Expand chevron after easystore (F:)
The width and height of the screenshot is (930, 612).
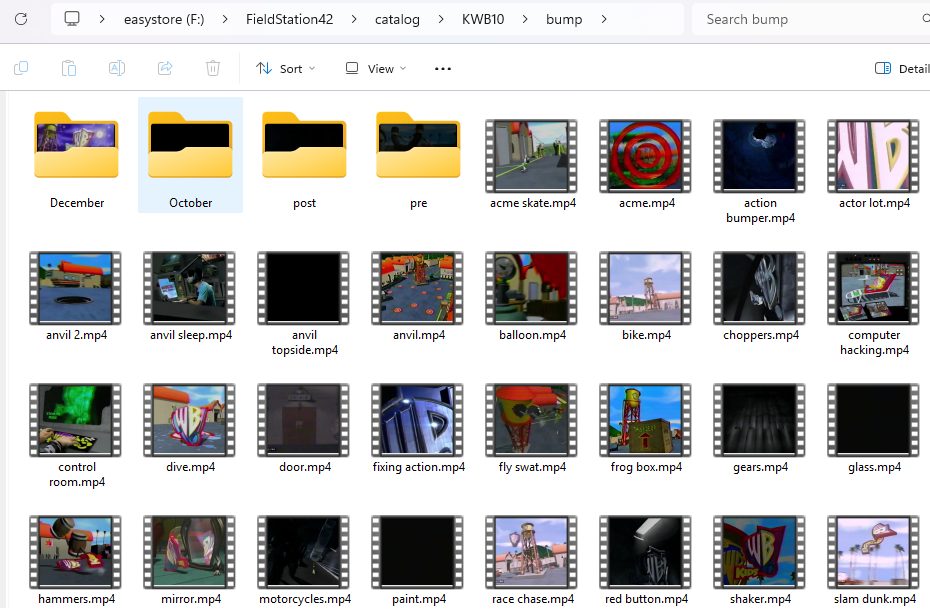(x=225, y=19)
